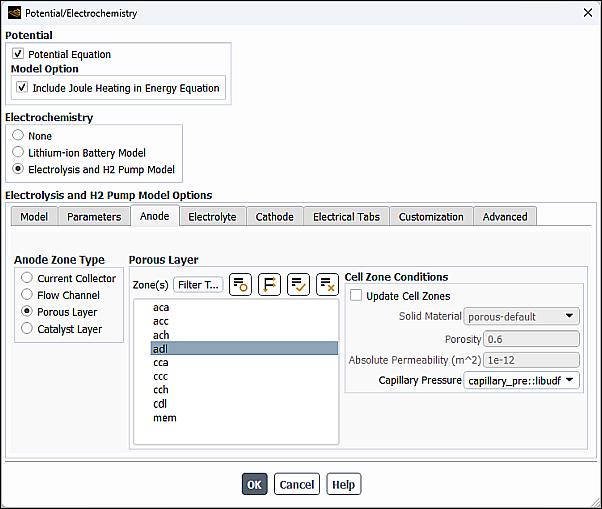The width and height of the screenshot is (602, 509).
Task: Switch to the Advanced tab
Action: tap(505, 217)
